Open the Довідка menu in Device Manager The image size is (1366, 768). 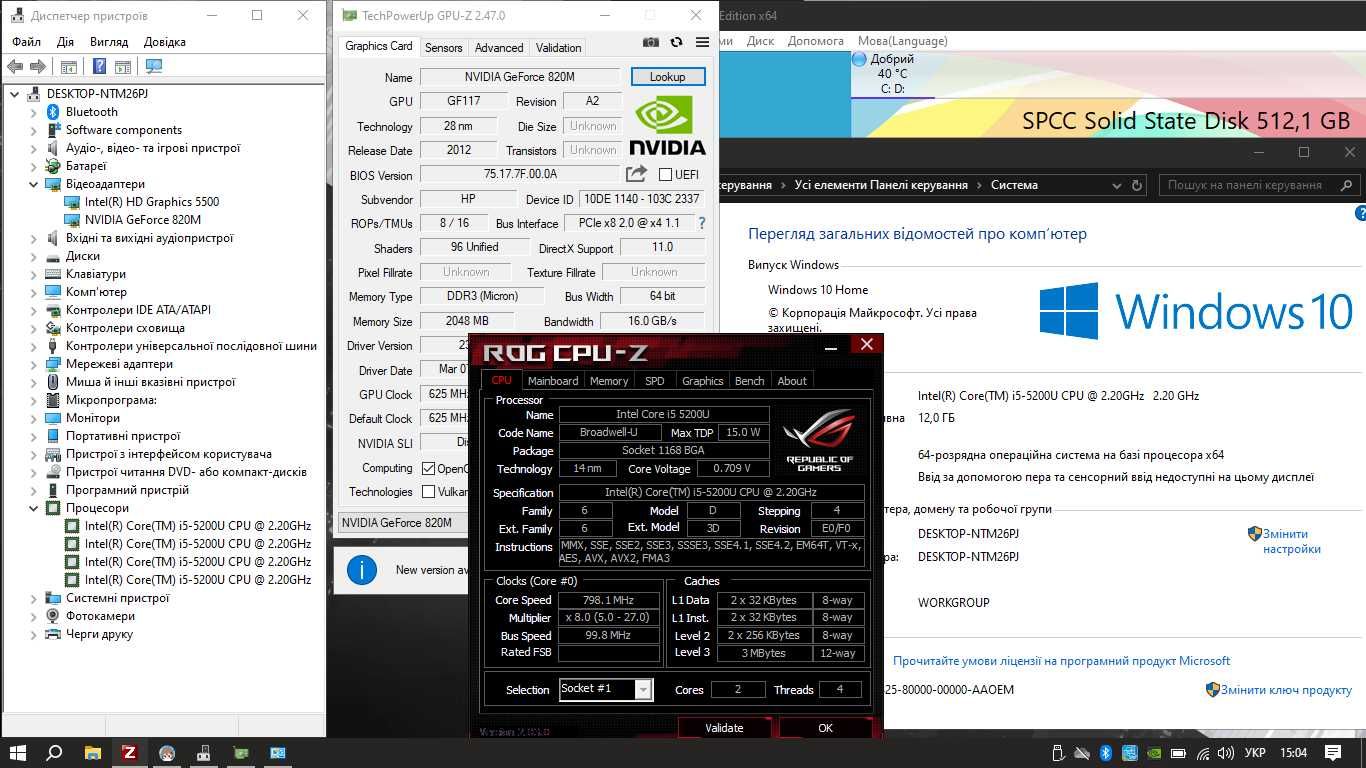click(165, 42)
